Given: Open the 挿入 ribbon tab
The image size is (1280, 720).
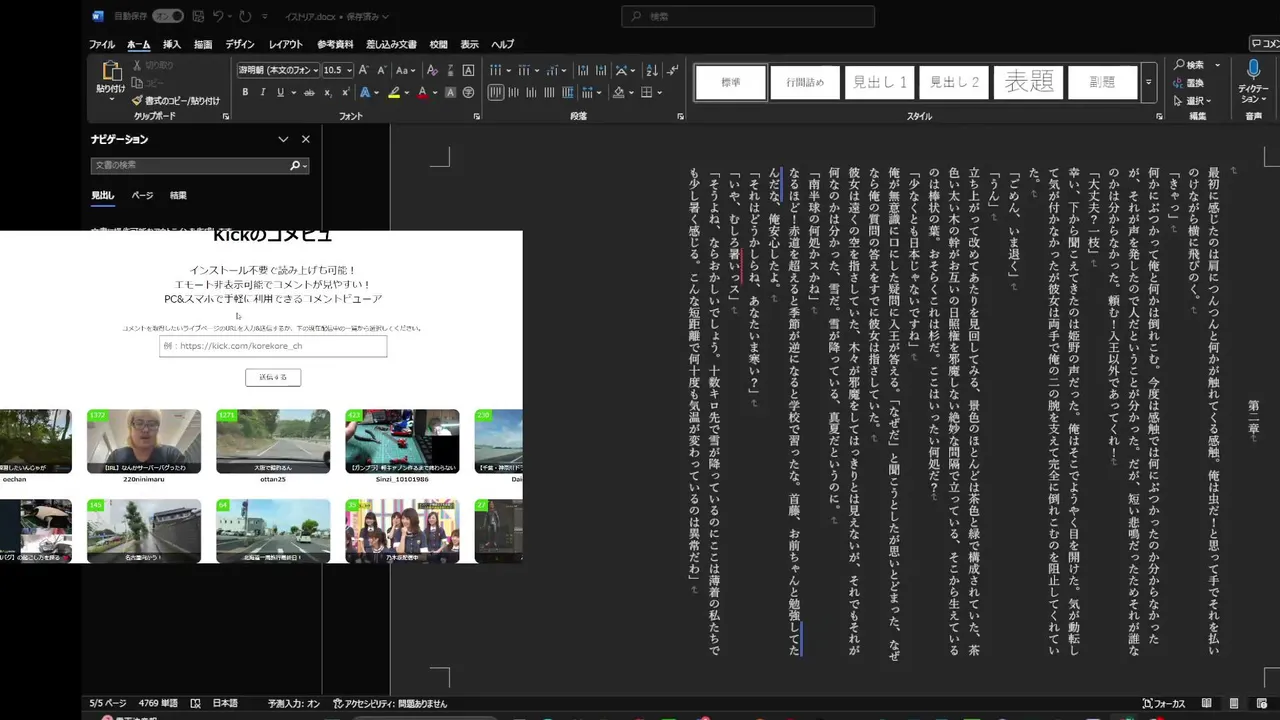Looking at the screenshot, I should click(x=172, y=44).
